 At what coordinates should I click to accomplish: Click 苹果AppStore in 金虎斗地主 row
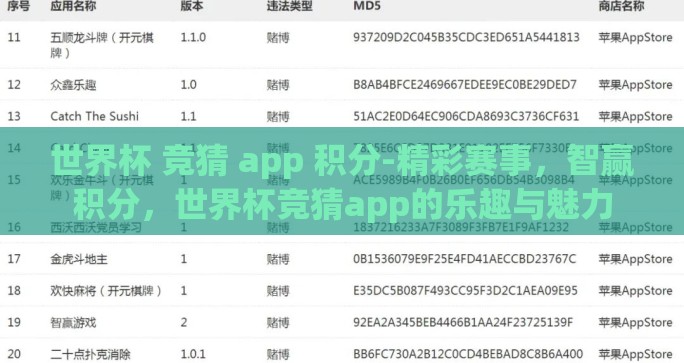(635, 259)
